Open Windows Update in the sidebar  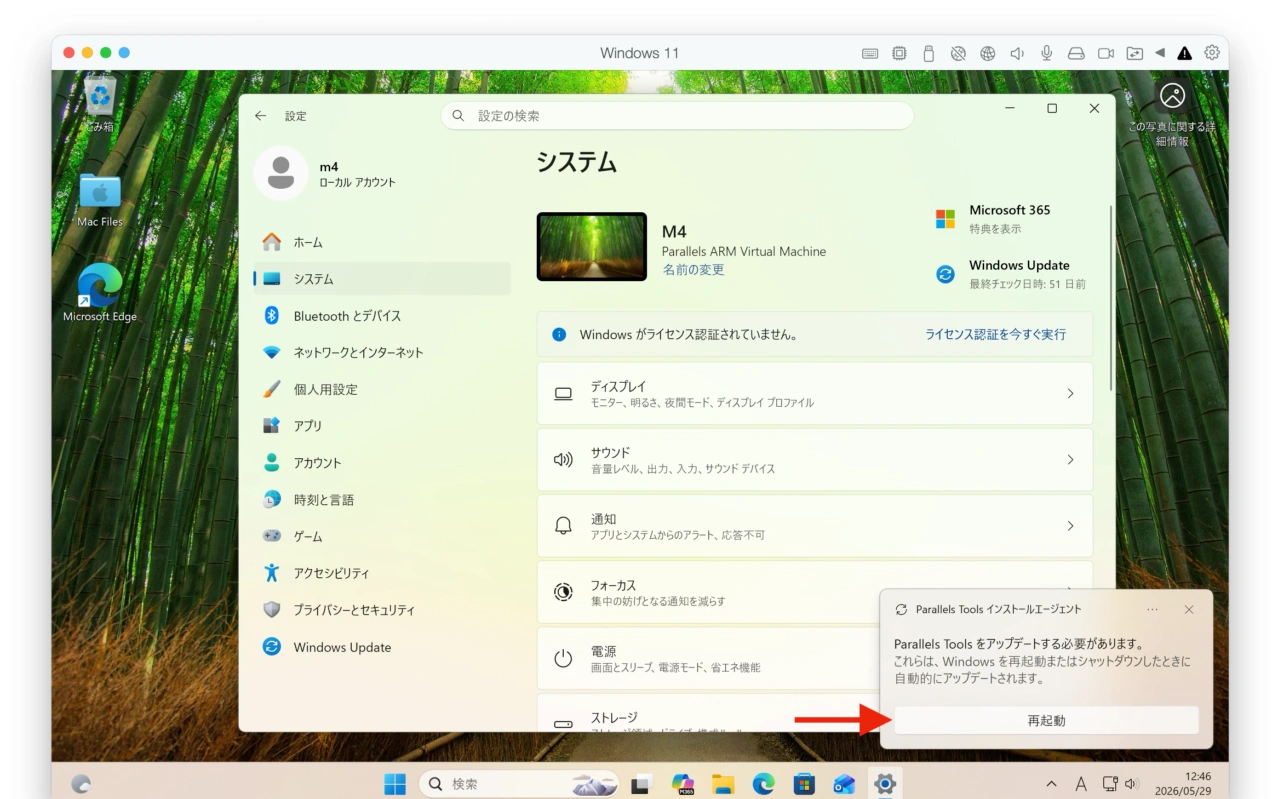(382, 647)
